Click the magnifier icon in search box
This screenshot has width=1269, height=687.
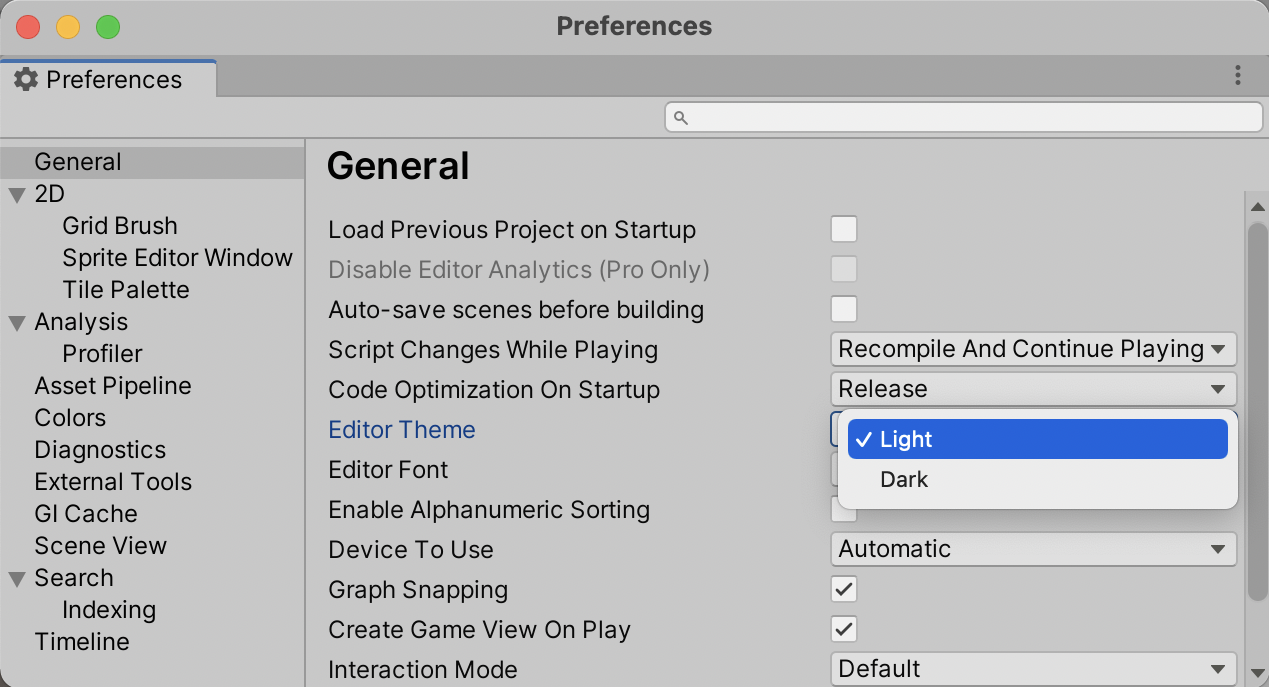pos(681,118)
